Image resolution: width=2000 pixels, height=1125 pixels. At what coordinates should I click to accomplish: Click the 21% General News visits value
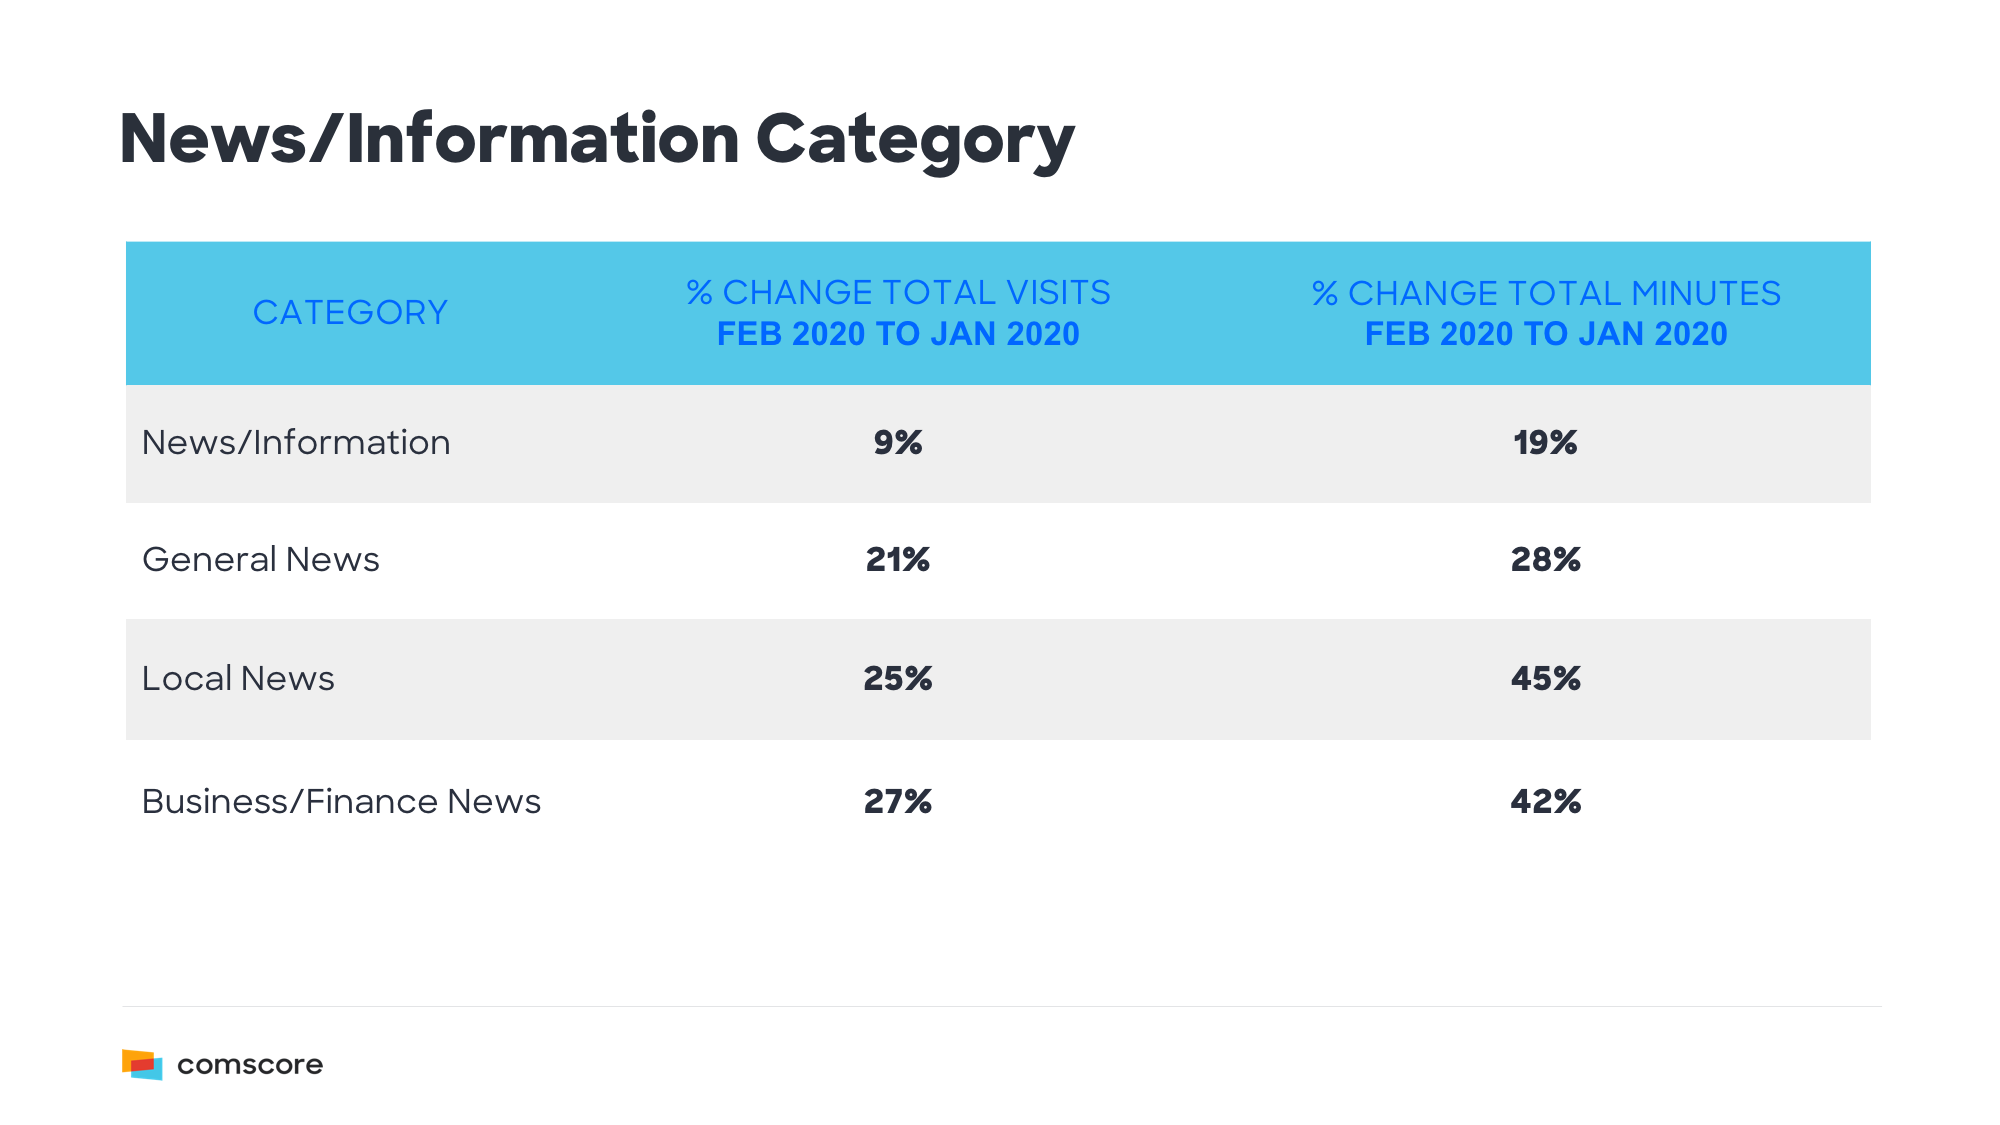(898, 559)
